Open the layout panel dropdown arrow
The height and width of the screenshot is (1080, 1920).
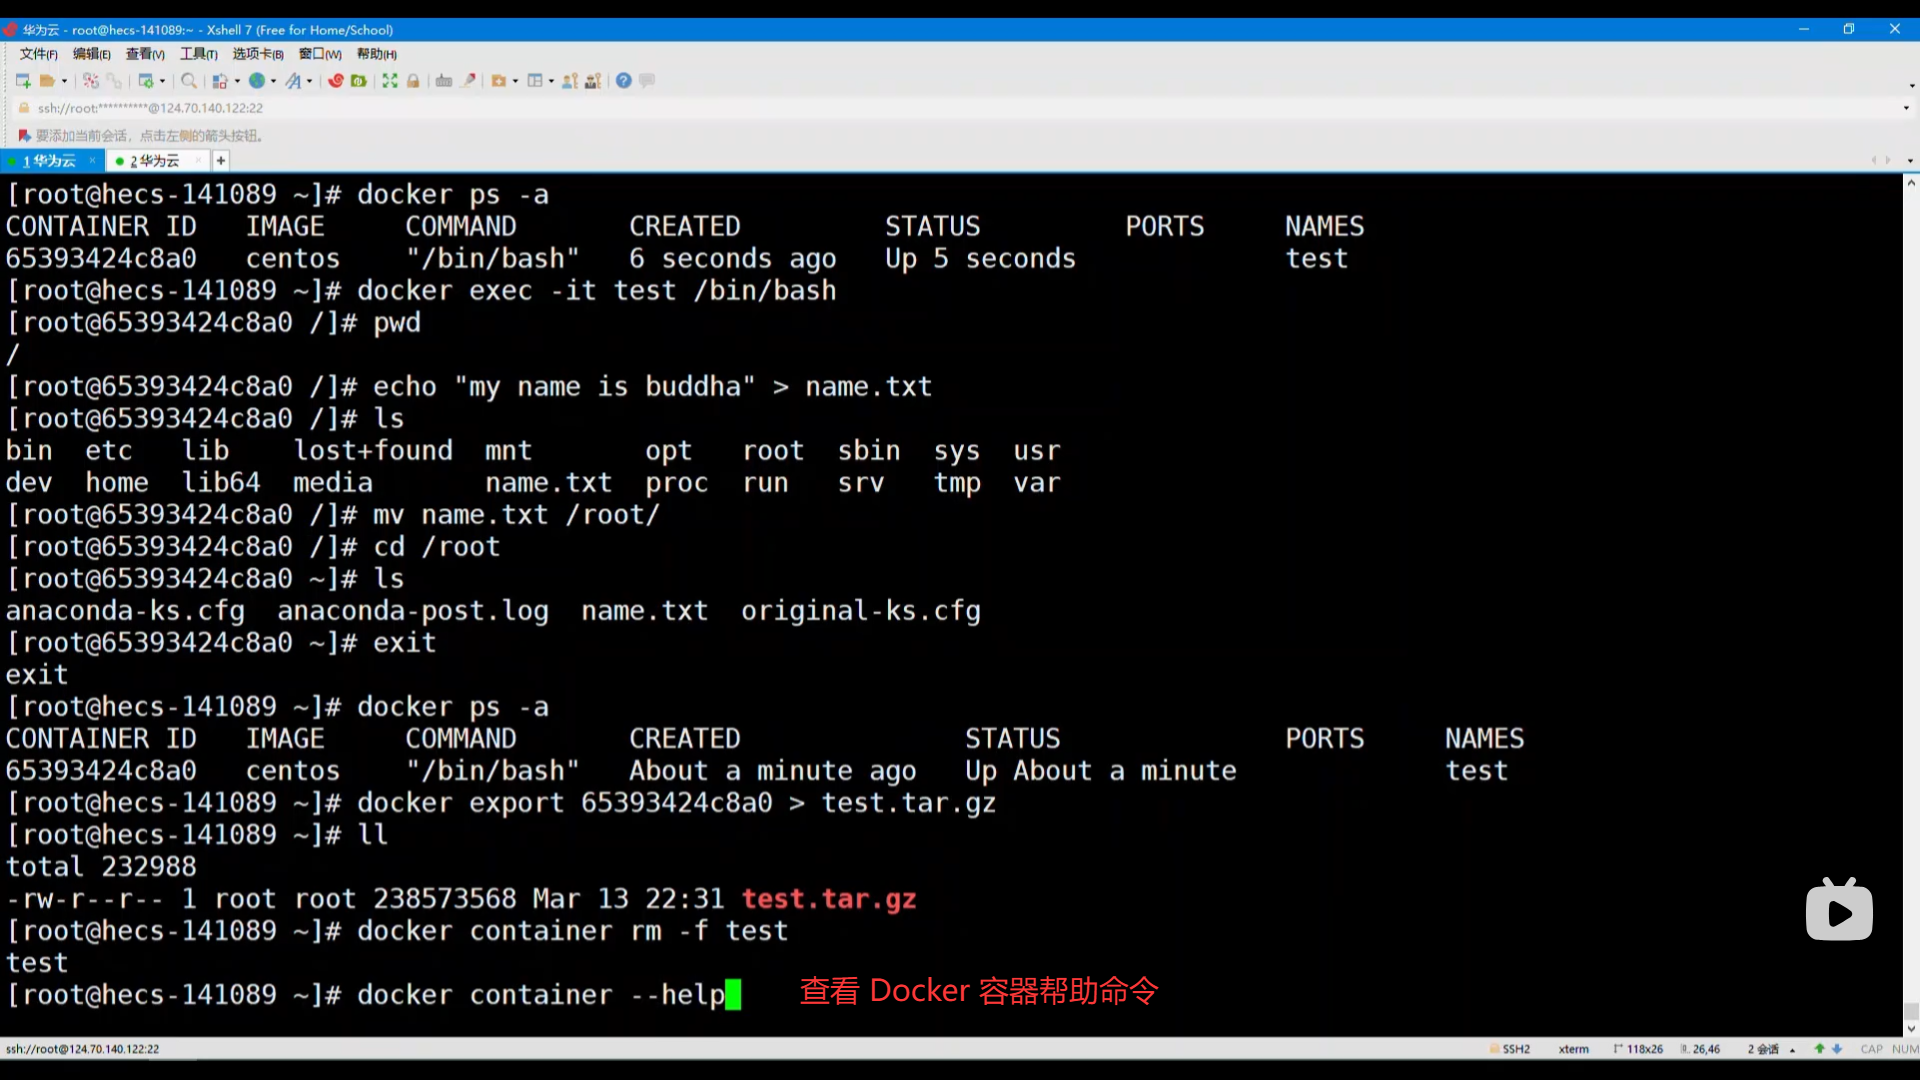click(551, 82)
